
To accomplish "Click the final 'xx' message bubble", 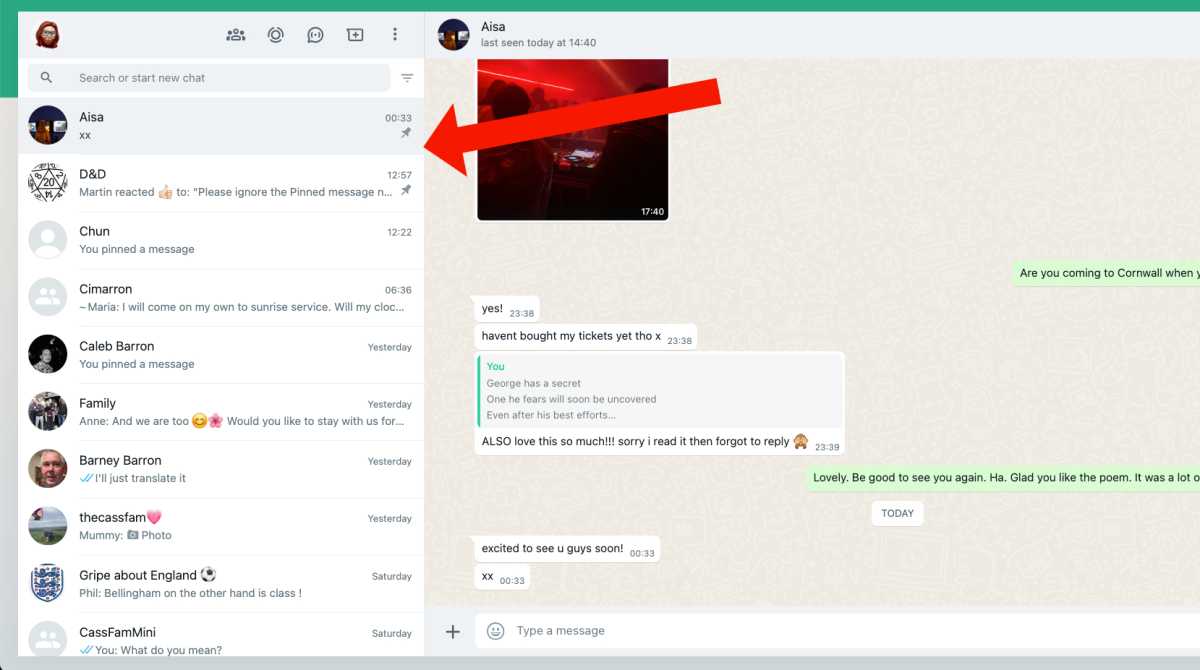I will (x=503, y=577).
